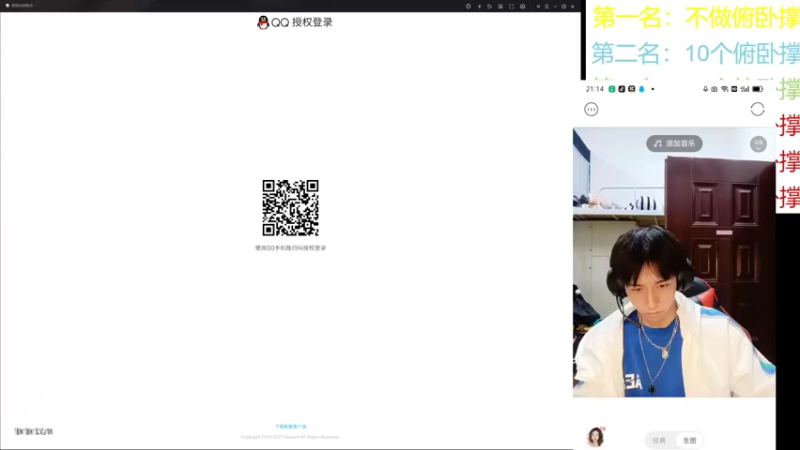
Task: Tap the circular camera flip icon
Action: point(757,109)
